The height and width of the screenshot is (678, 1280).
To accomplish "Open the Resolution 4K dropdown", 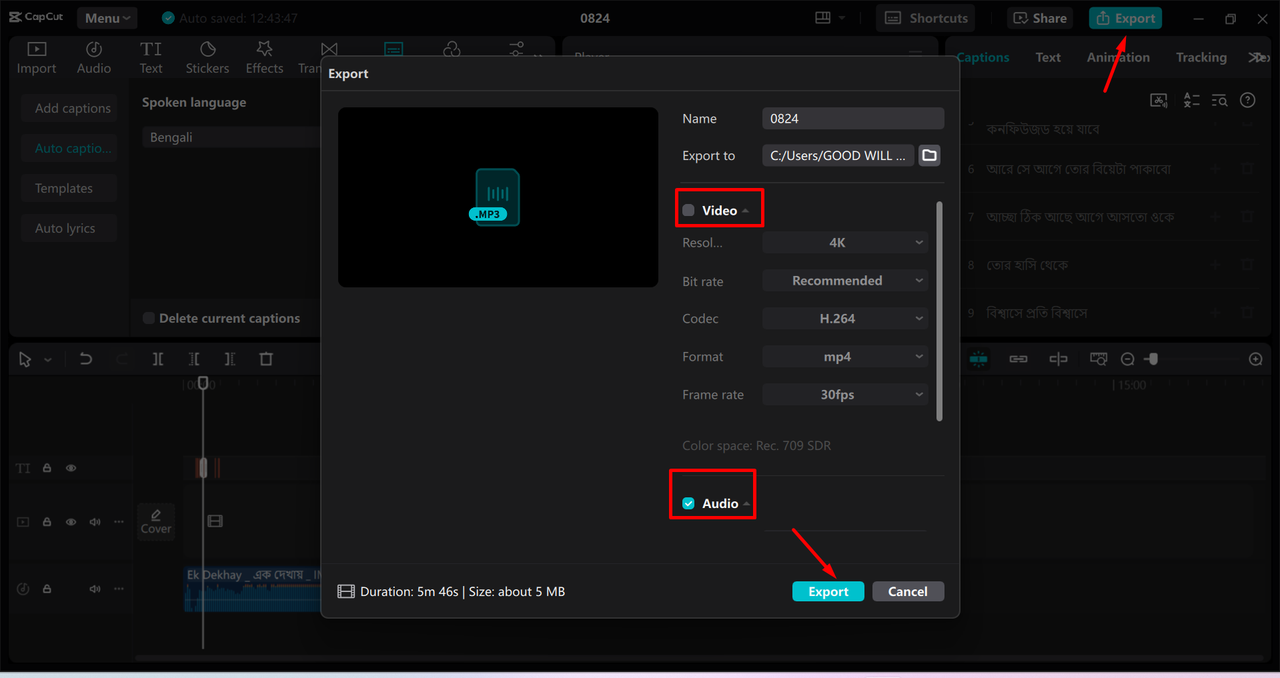I will click(845, 242).
